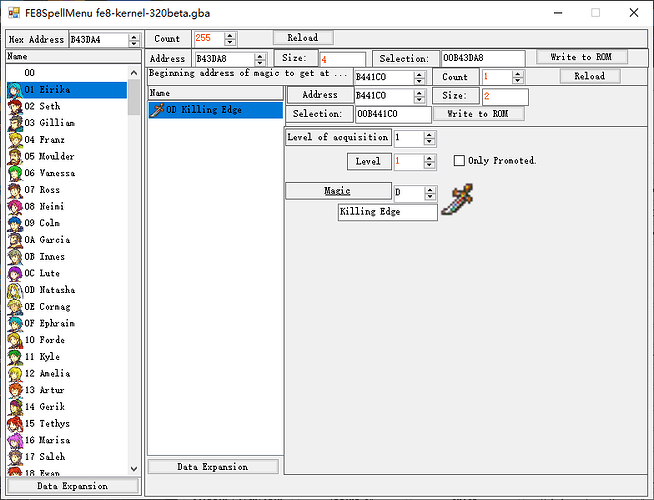The width and height of the screenshot is (654, 500).
Task: Adjust the Hex Address B43DA4 spinner
Action: click(134, 40)
